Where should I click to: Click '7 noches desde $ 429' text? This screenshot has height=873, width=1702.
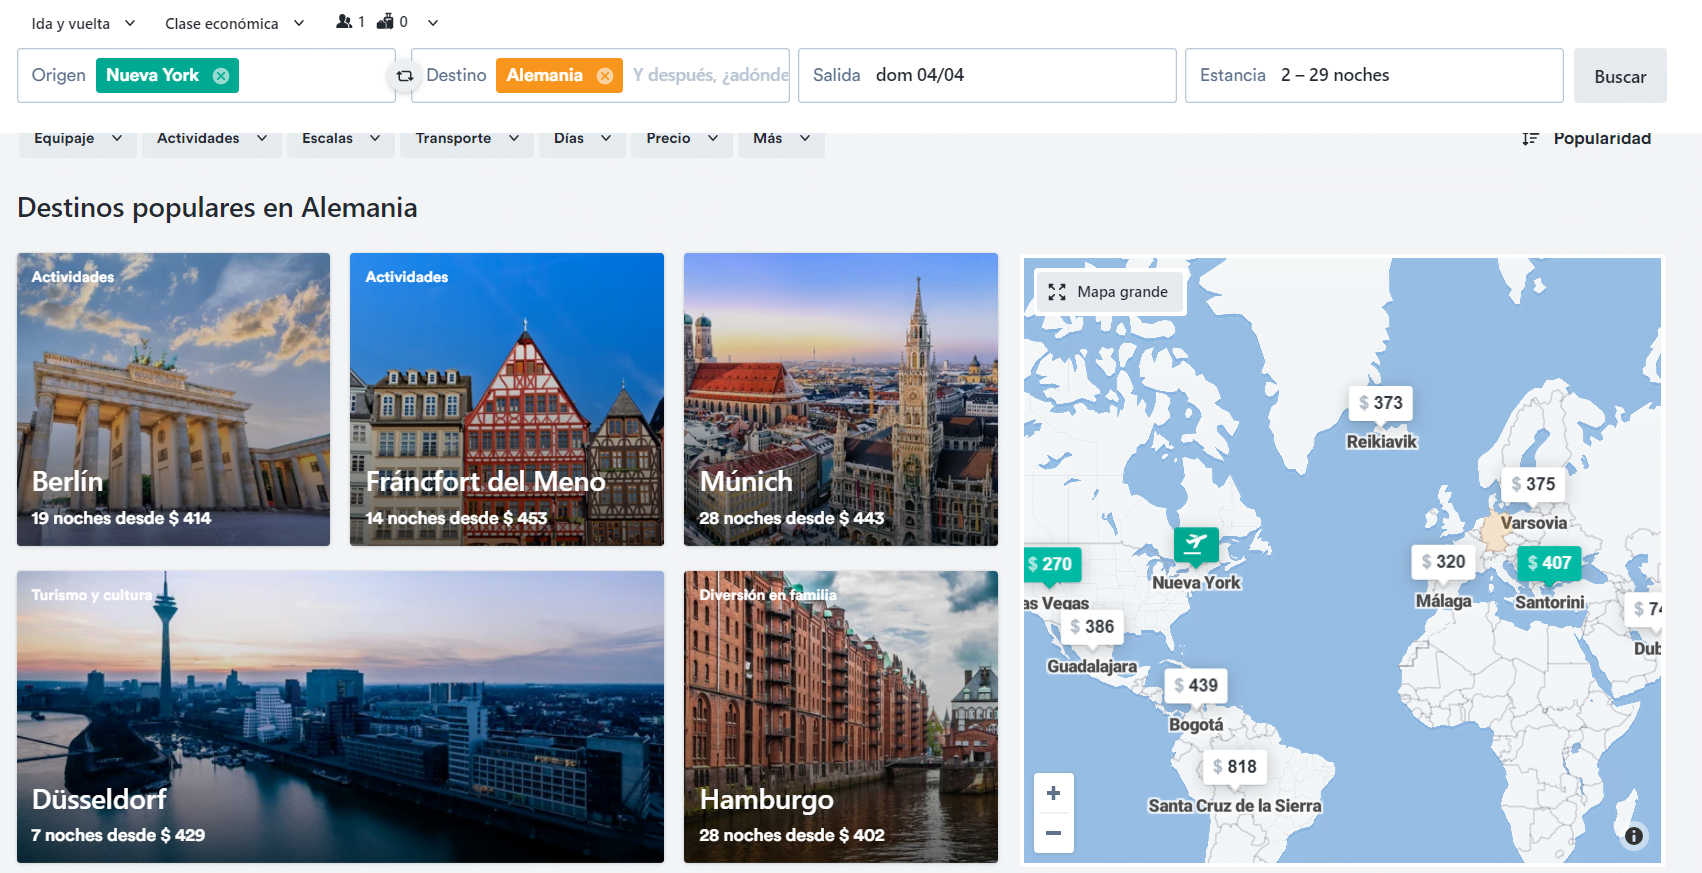point(118,835)
